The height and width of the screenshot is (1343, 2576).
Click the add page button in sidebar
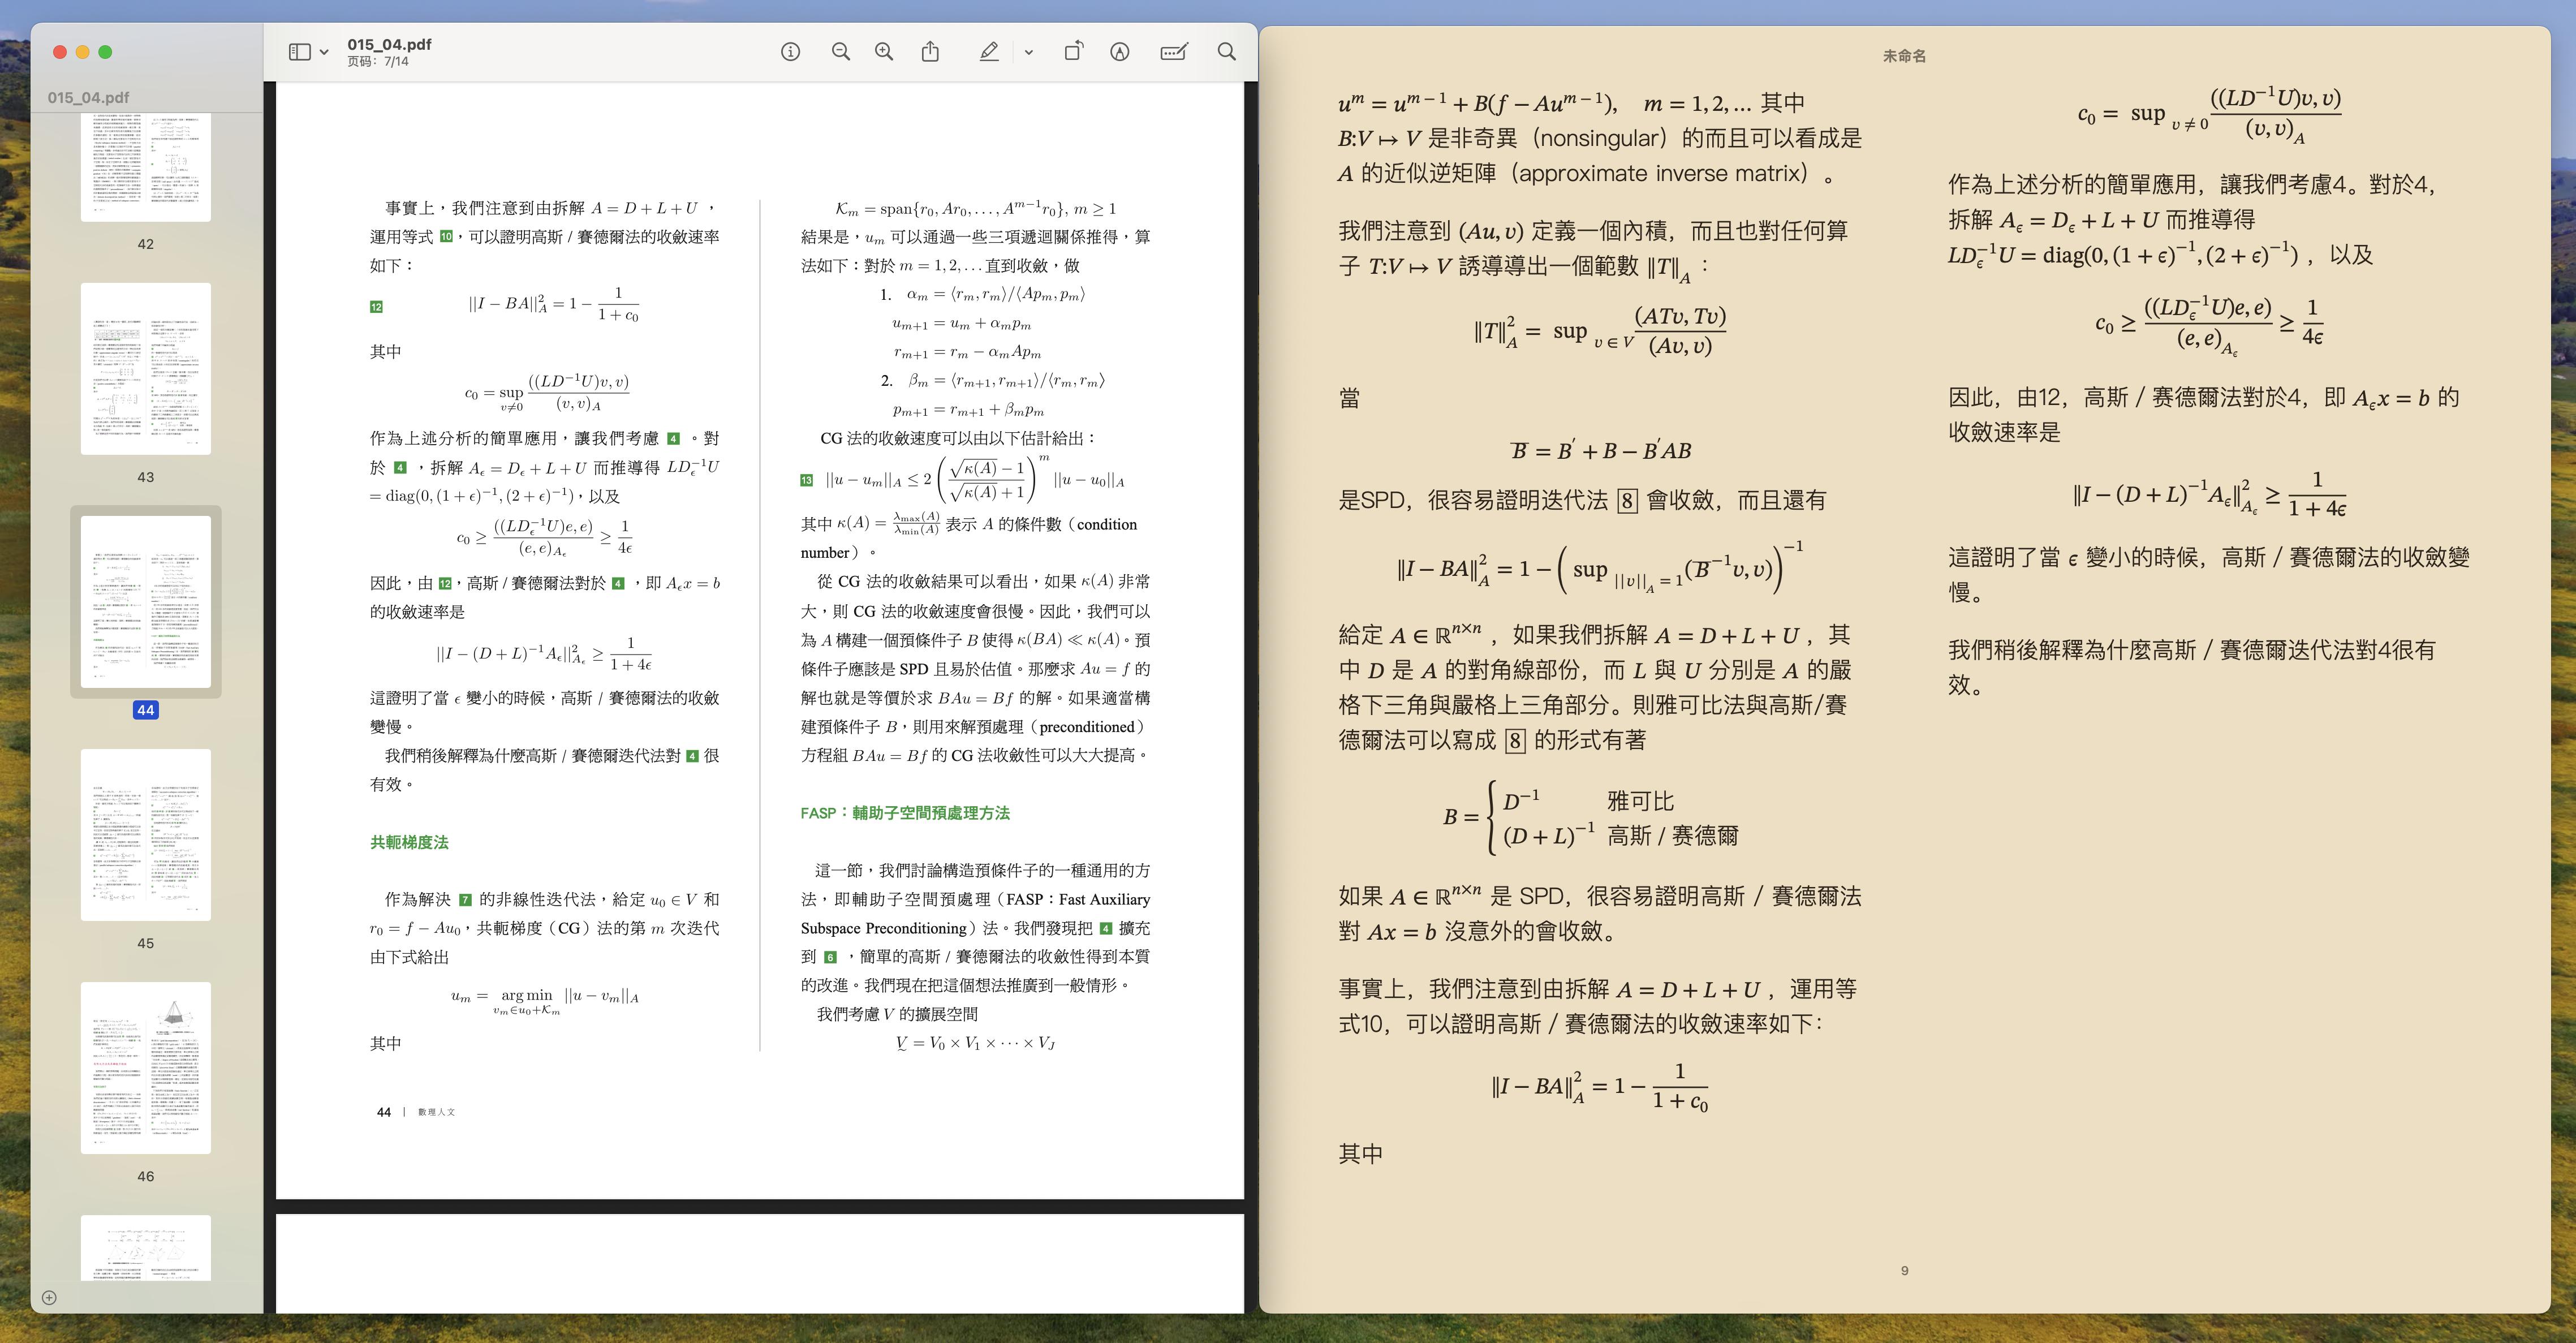[49, 1298]
